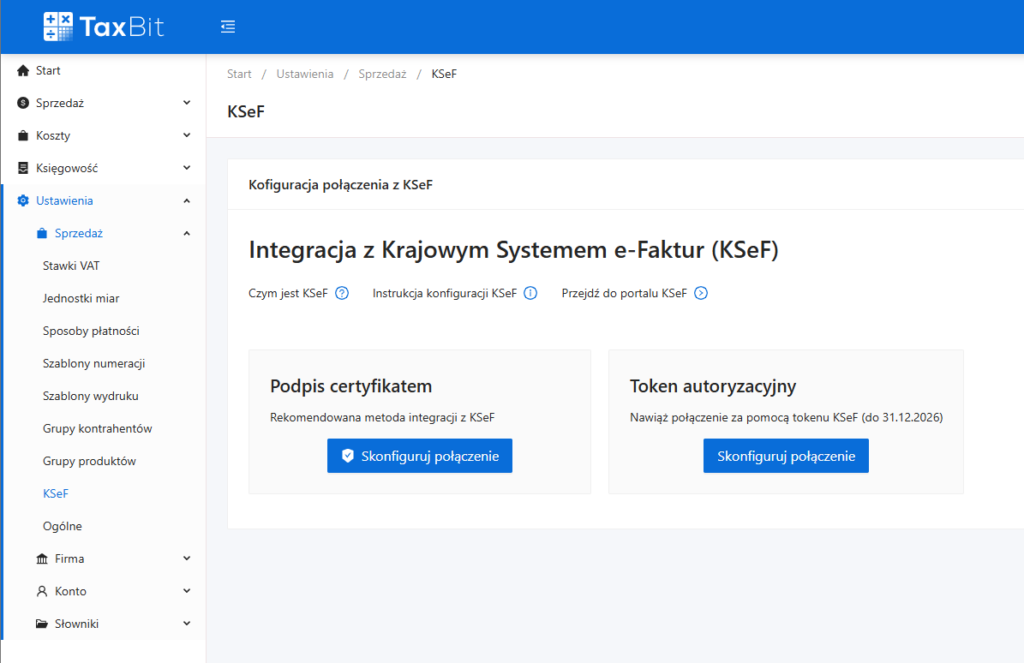The image size is (1024, 663).
Task: Configure connection under Token autoryzacyjny
Action: pos(785,455)
